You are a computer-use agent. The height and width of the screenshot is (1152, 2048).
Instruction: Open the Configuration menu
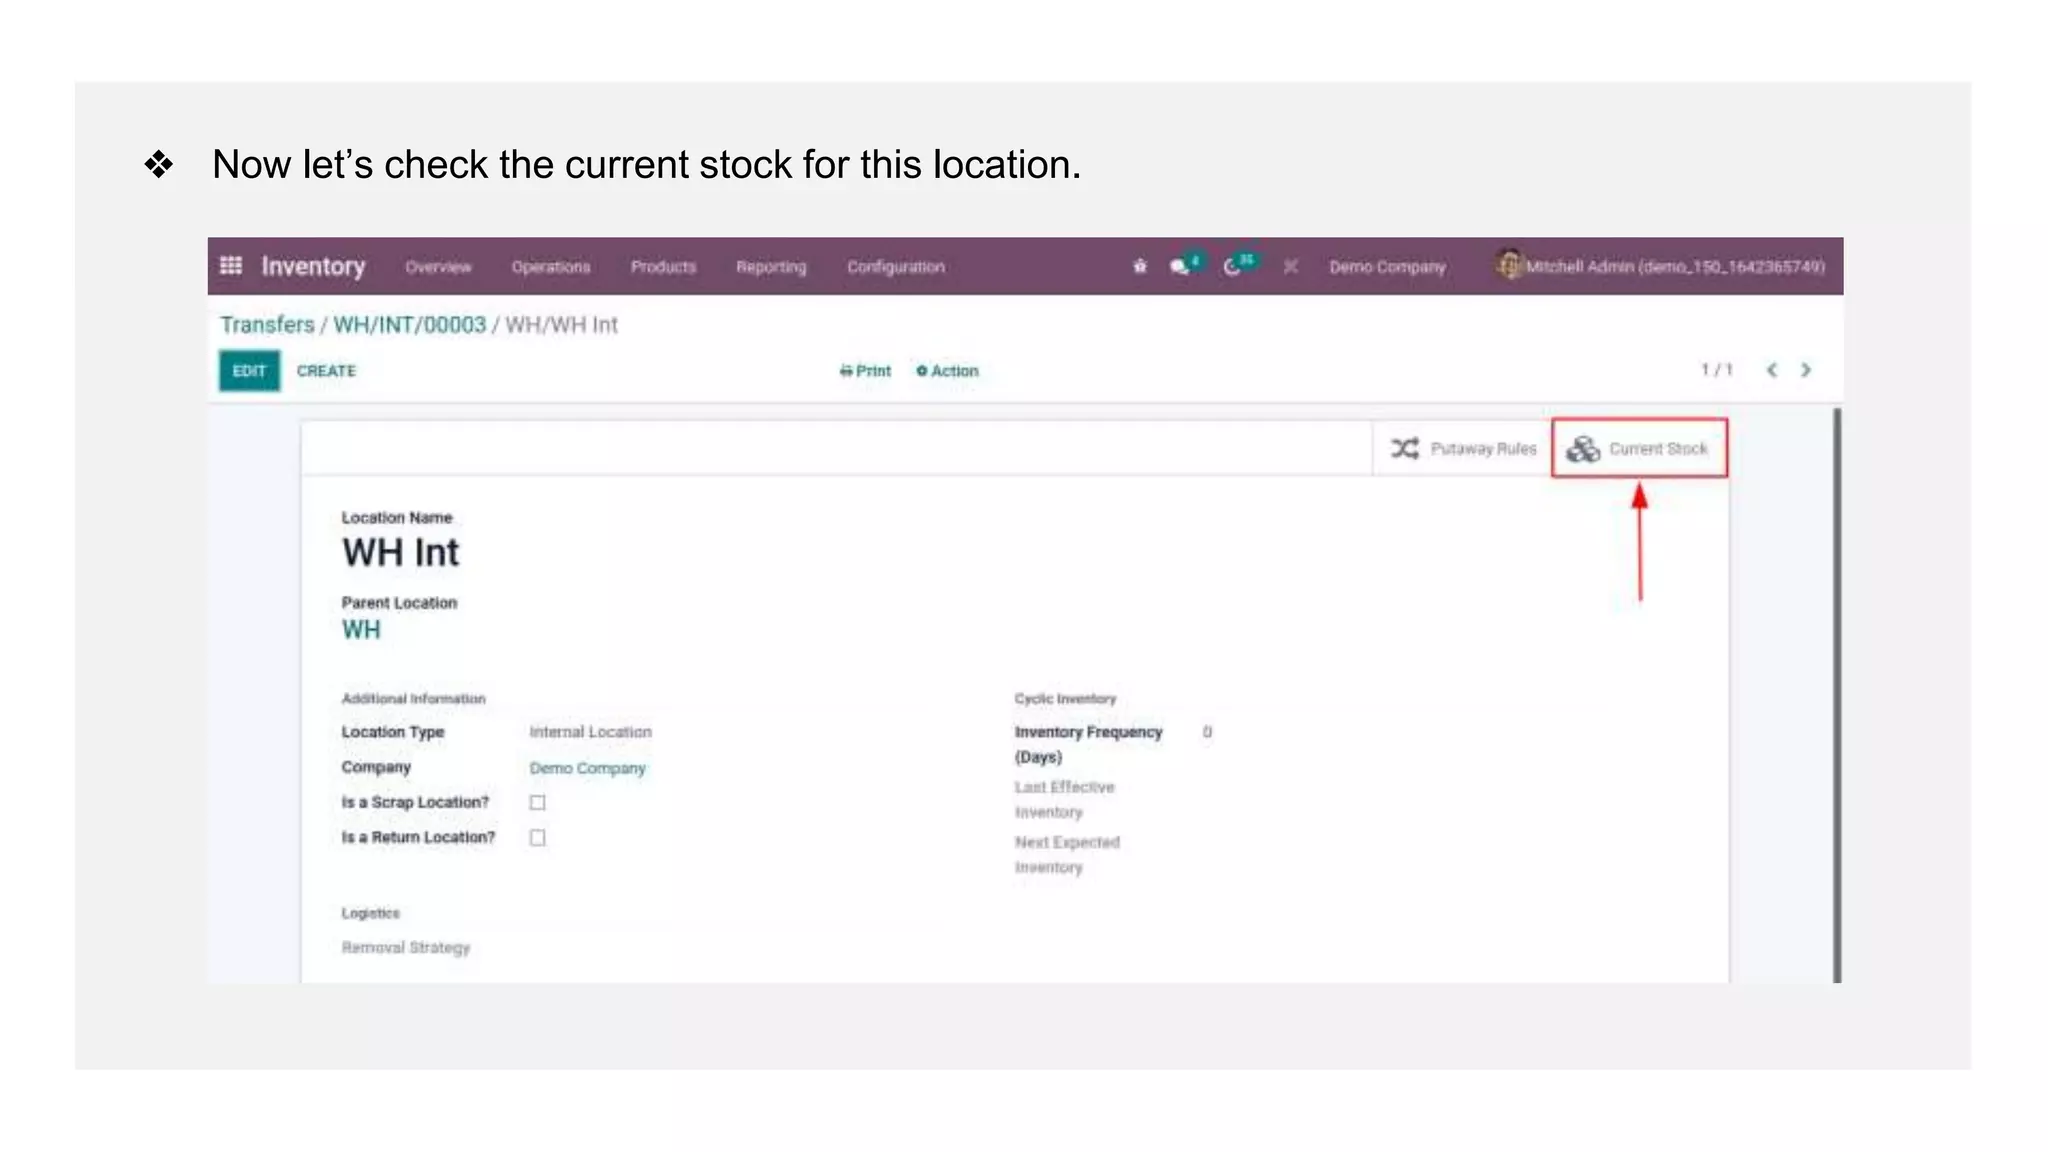click(896, 267)
